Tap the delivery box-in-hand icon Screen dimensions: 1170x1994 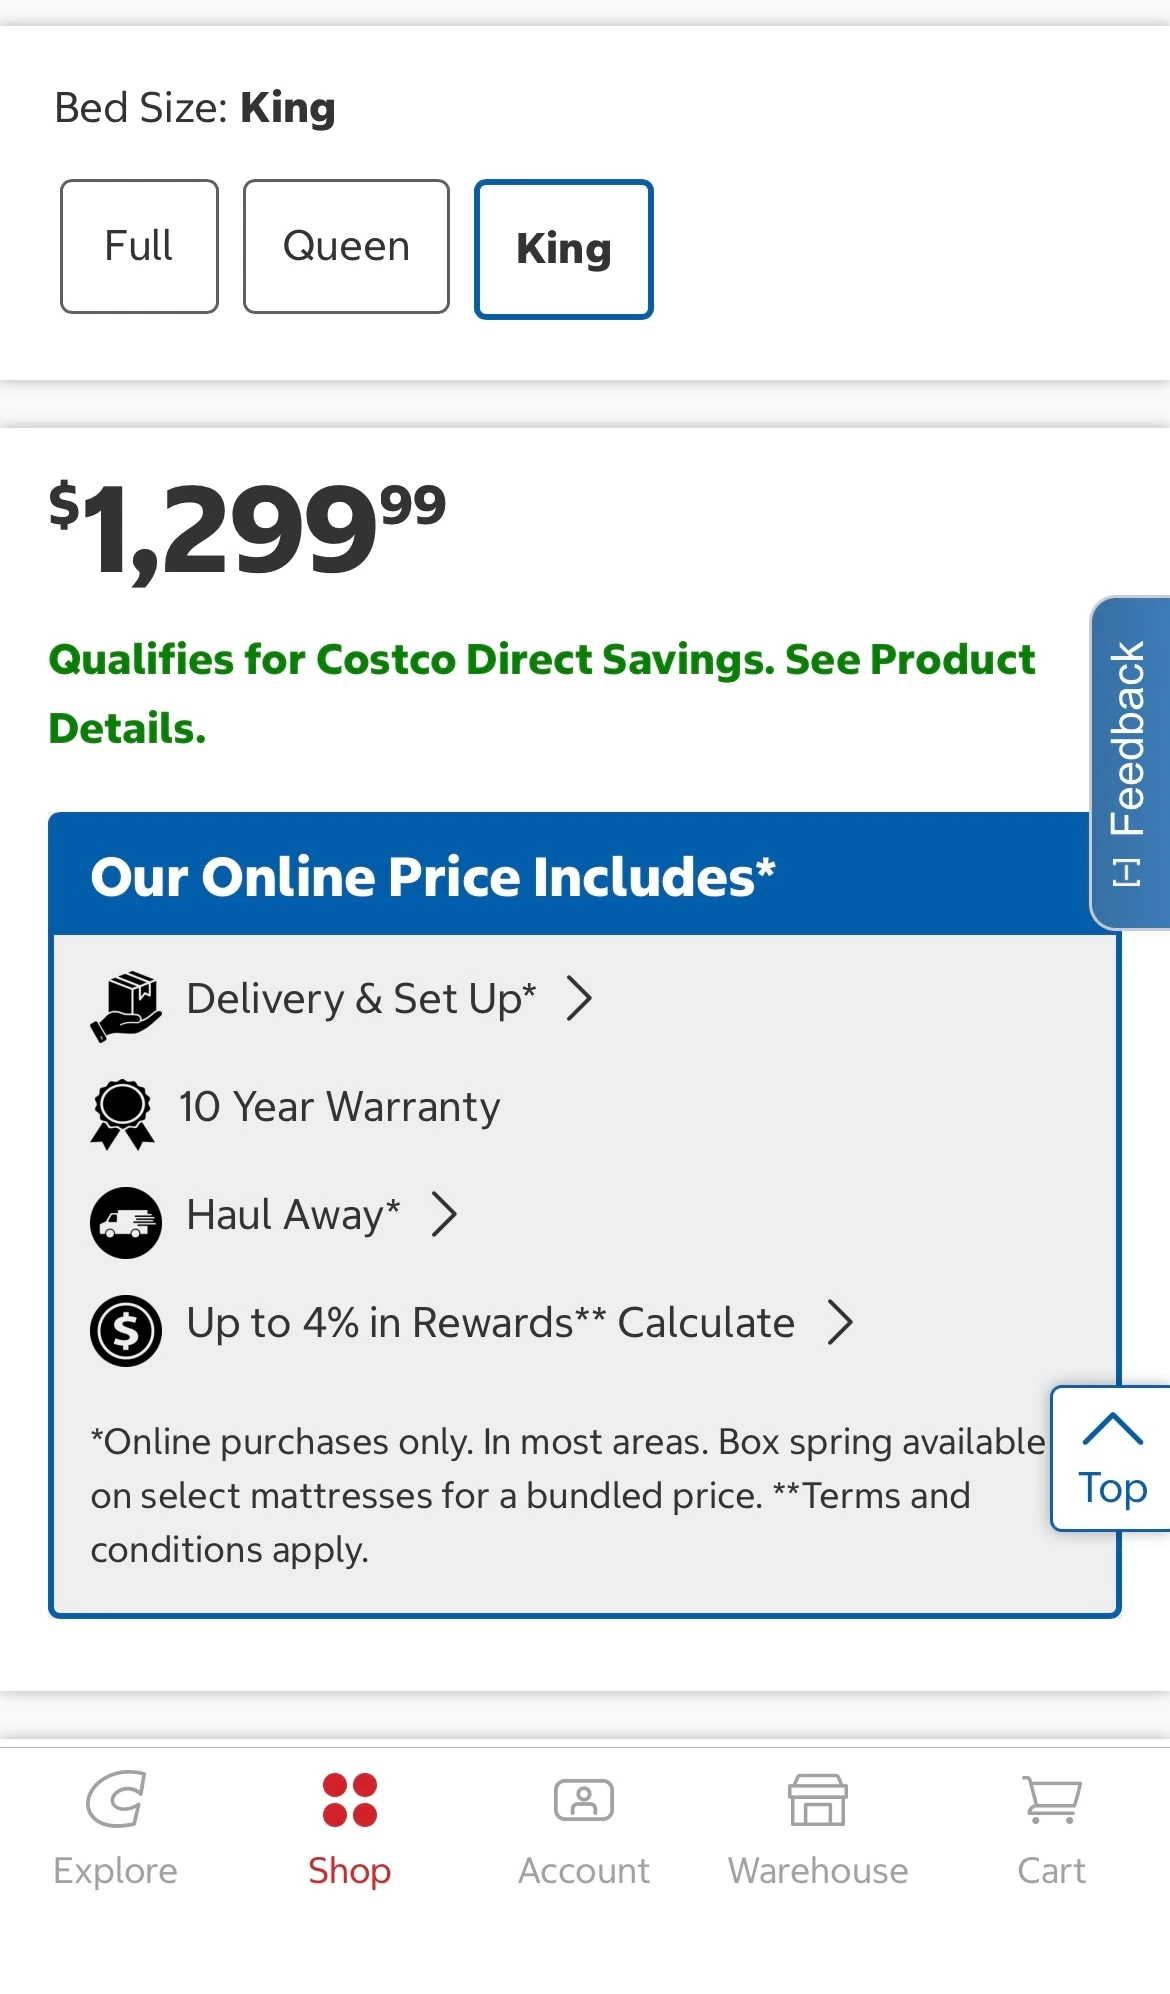coord(126,1004)
